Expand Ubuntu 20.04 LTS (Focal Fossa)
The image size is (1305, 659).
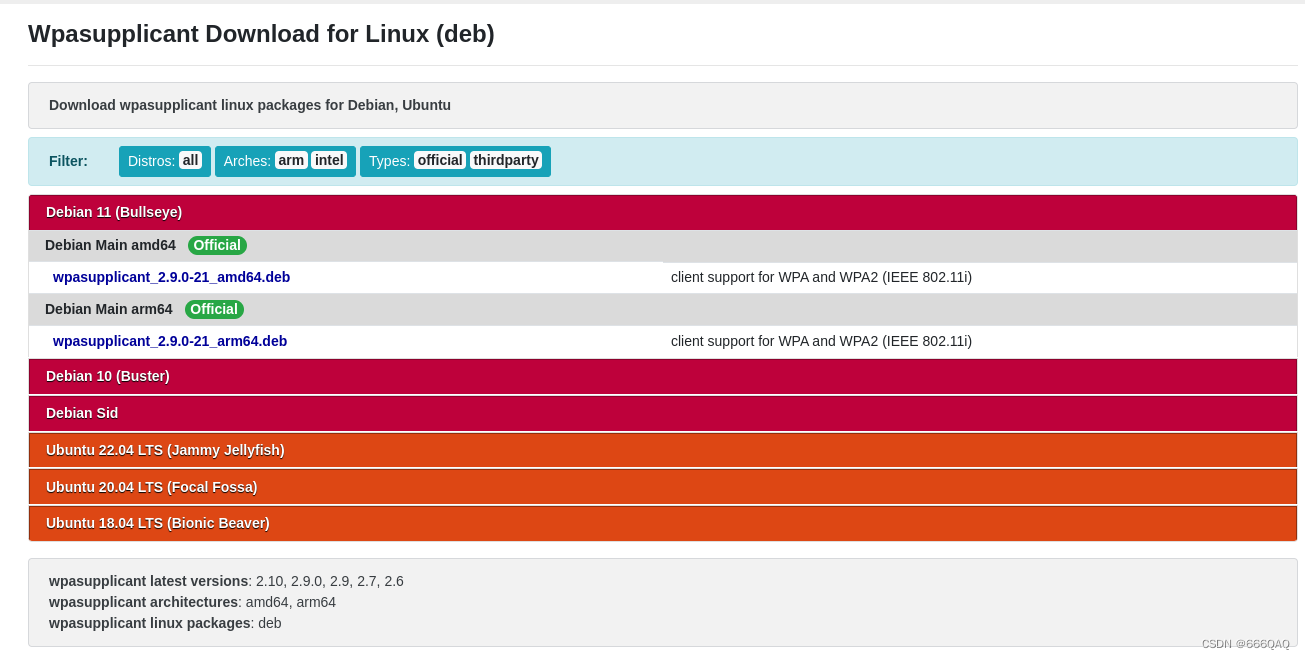click(x=152, y=487)
